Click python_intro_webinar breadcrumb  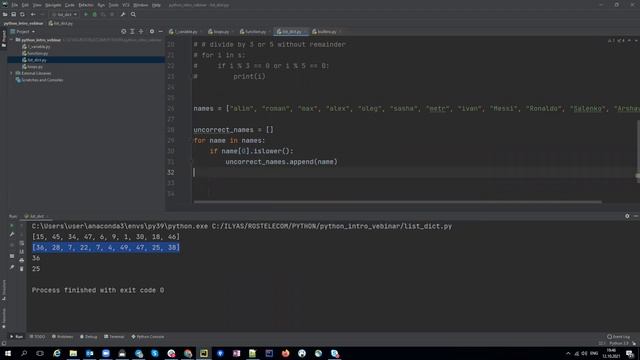point(23,23)
